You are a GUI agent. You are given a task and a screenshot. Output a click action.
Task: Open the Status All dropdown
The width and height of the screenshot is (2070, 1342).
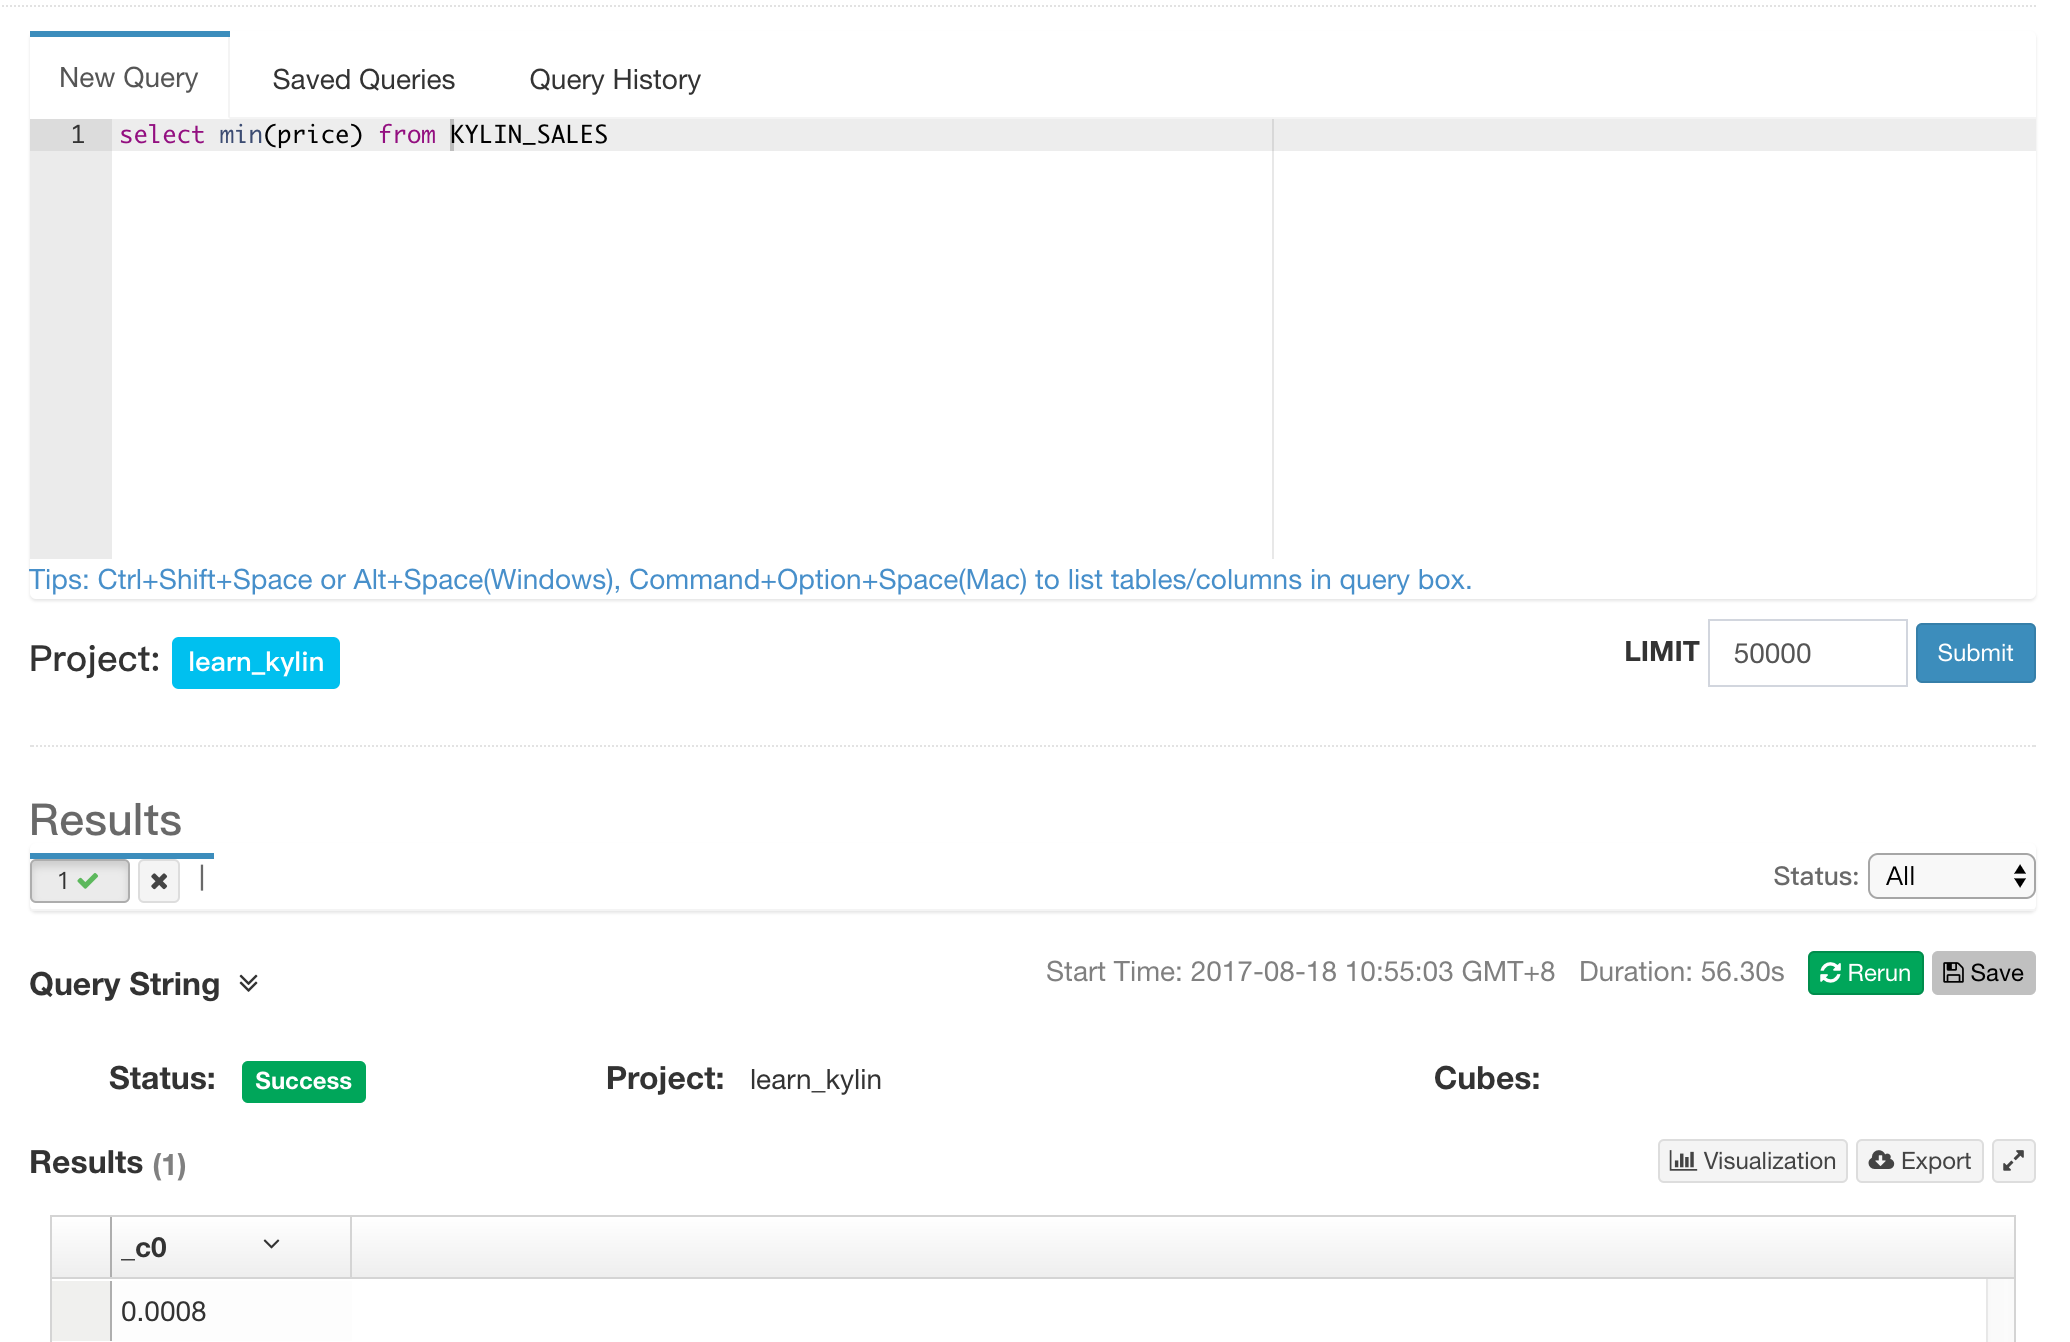(x=1951, y=877)
